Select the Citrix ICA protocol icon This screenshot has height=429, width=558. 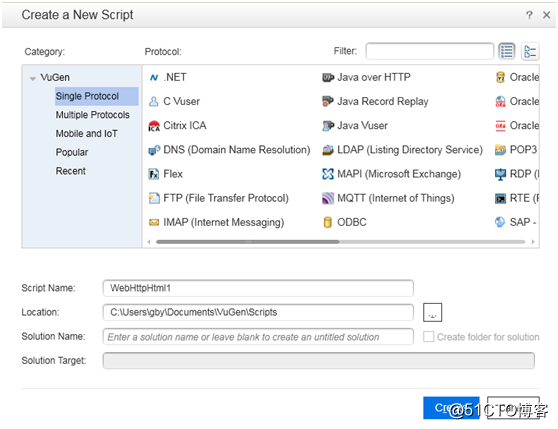click(x=154, y=126)
